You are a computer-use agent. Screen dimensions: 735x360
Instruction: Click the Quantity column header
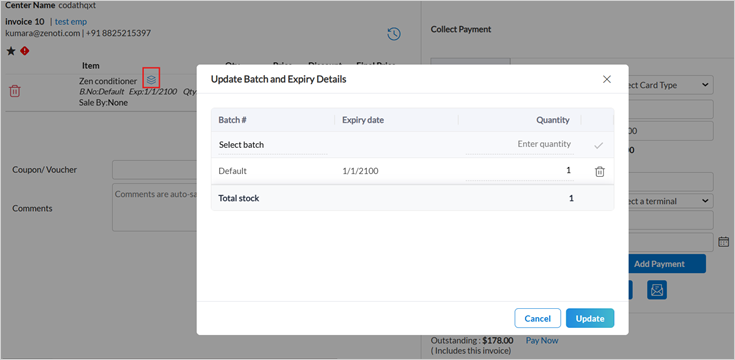click(x=553, y=120)
